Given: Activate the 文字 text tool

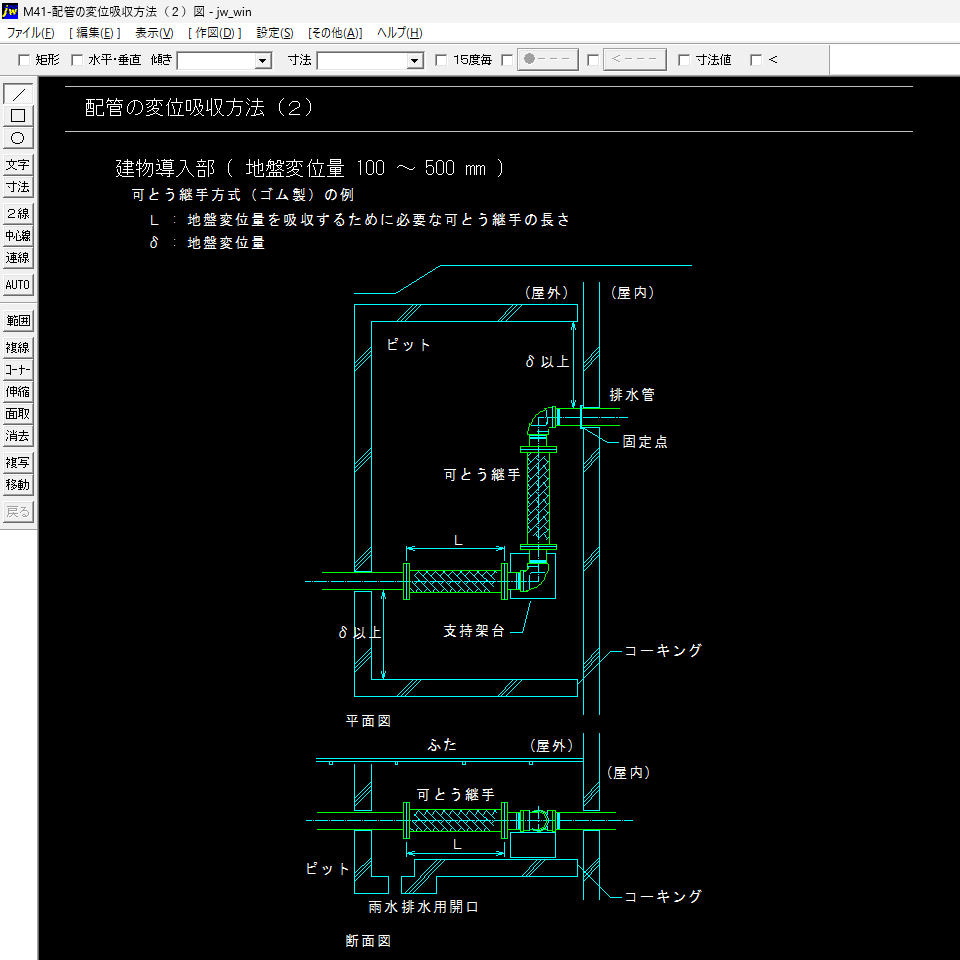Looking at the screenshot, I should pos(18,165).
